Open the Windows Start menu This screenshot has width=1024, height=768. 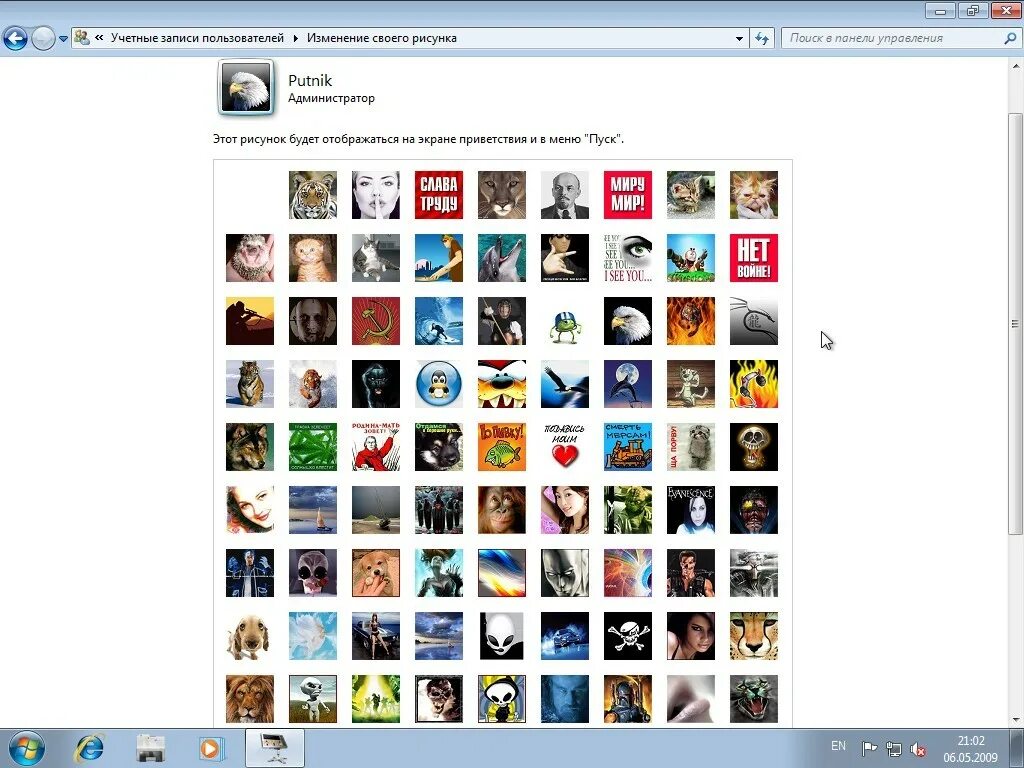click(x=26, y=748)
